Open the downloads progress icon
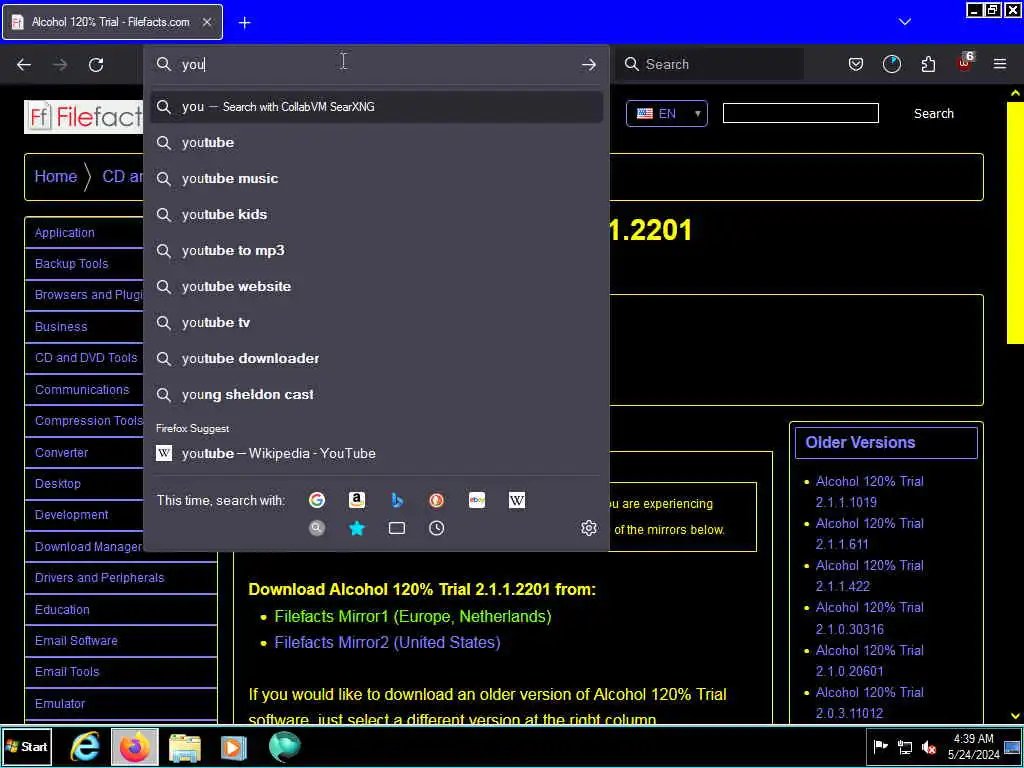Viewport: 1024px width, 768px height. point(891,64)
